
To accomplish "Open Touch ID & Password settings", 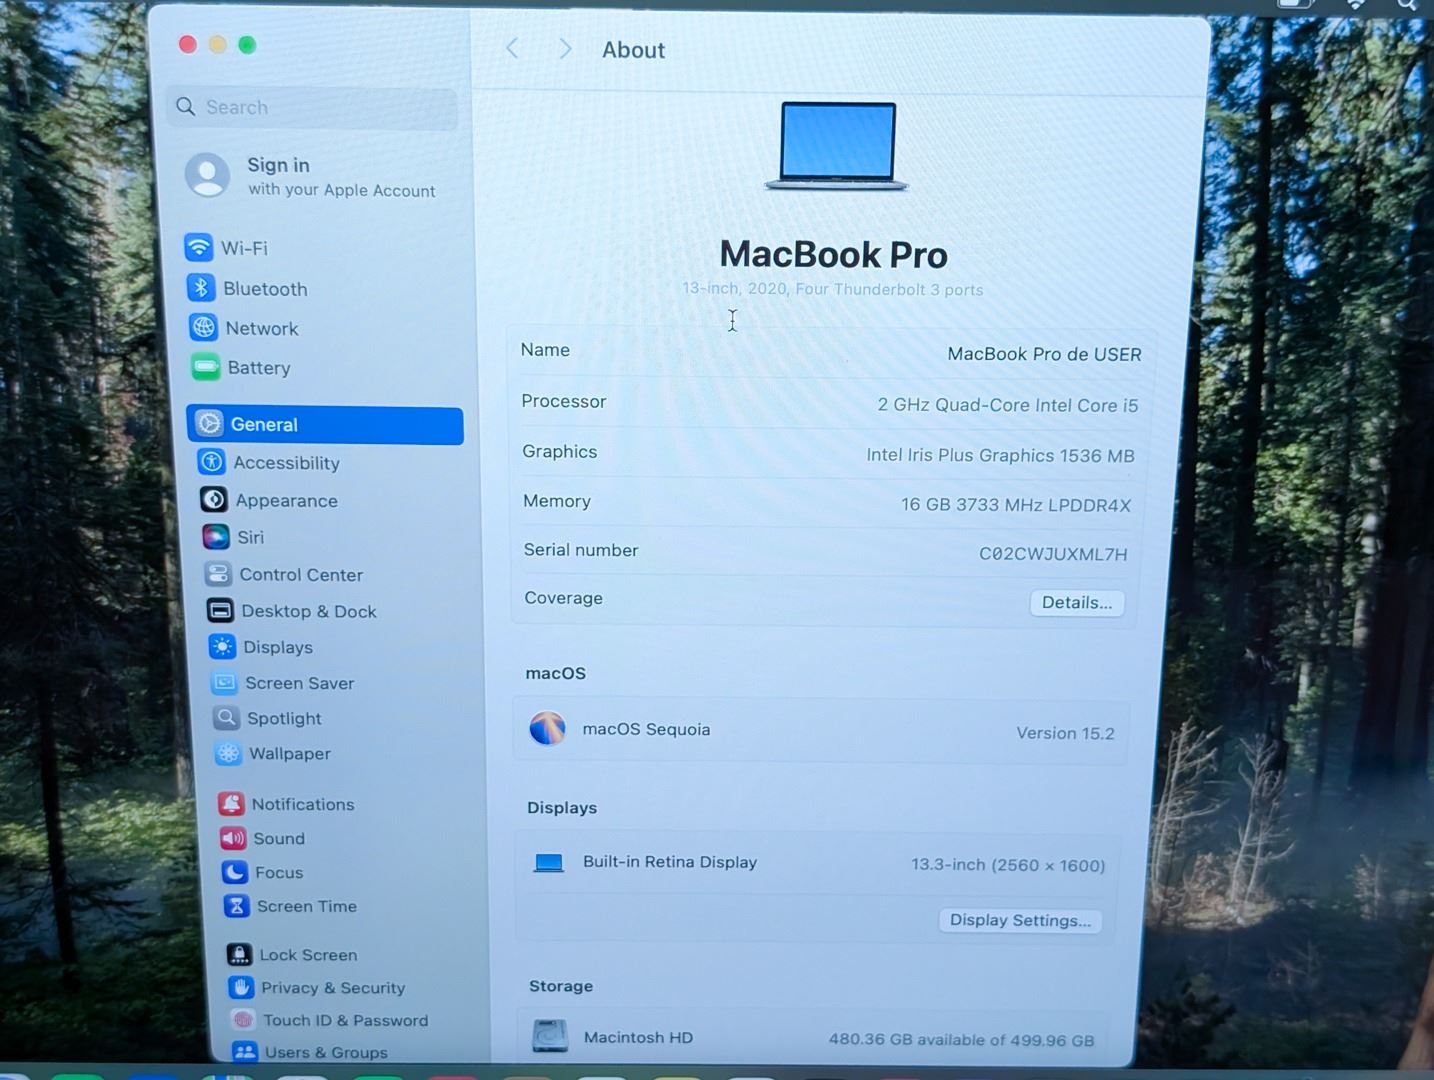I will [345, 1020].
